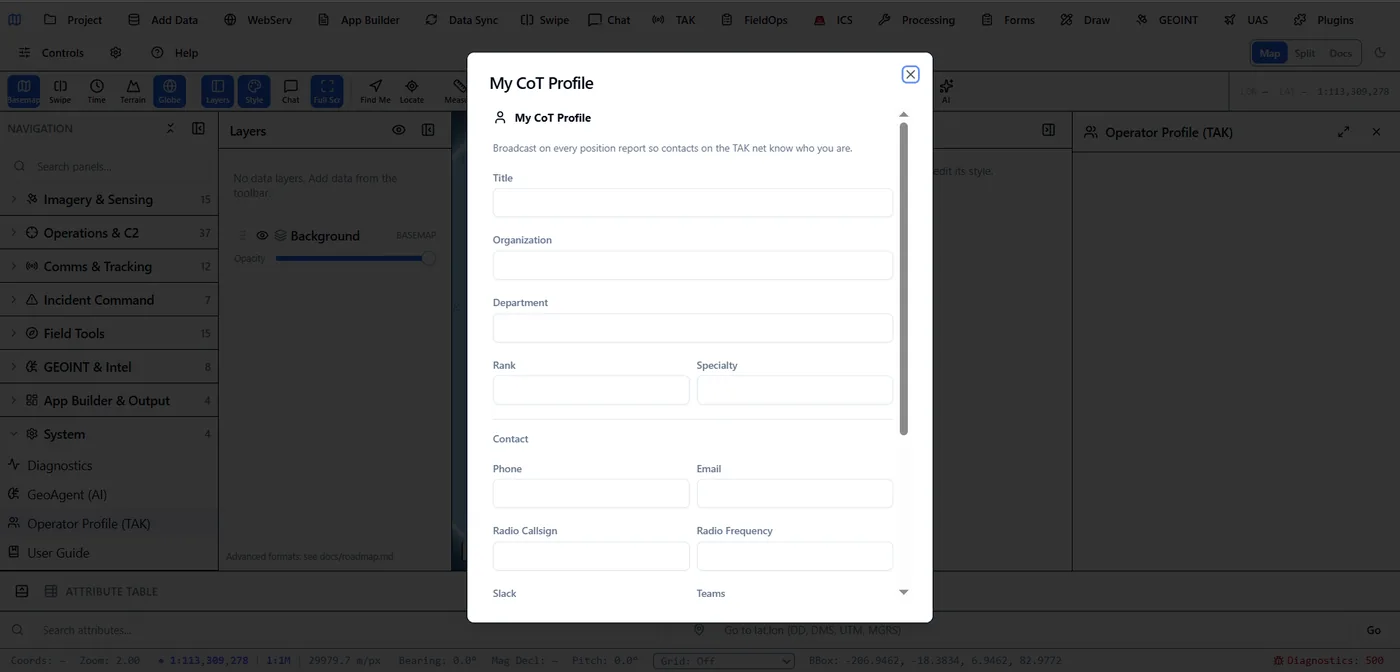The height and width of the screenshot is (672, 1400).
Task: Open the App Builder menu
Action: (358, 20)
